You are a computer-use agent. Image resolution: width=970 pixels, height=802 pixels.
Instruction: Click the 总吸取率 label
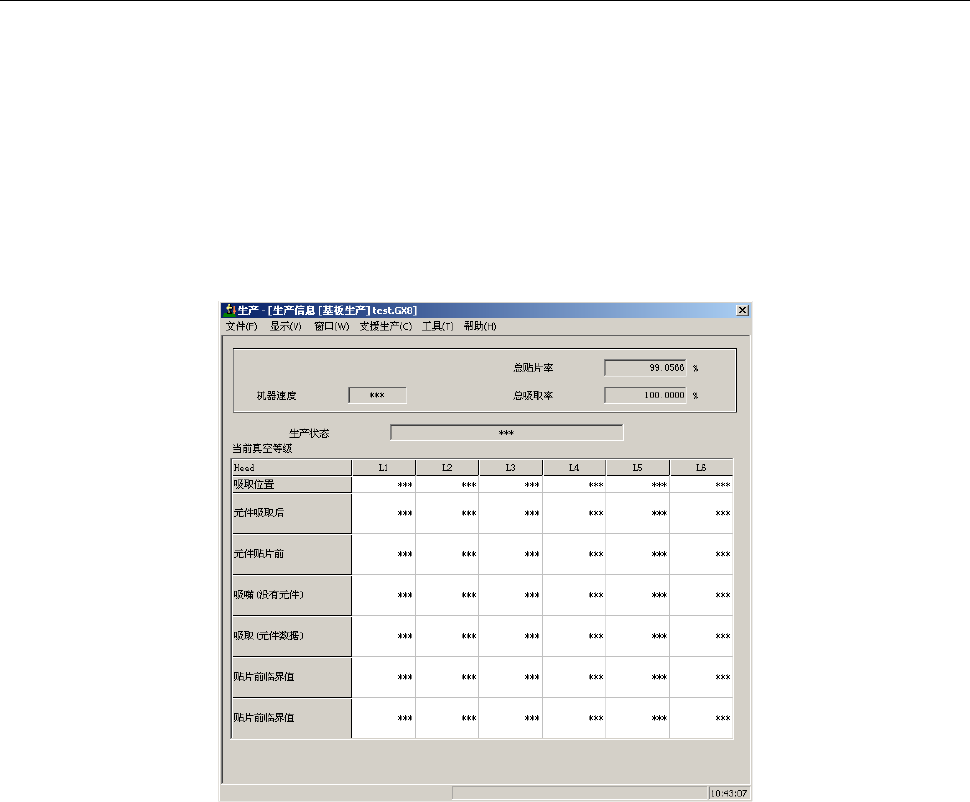point(533,395)
